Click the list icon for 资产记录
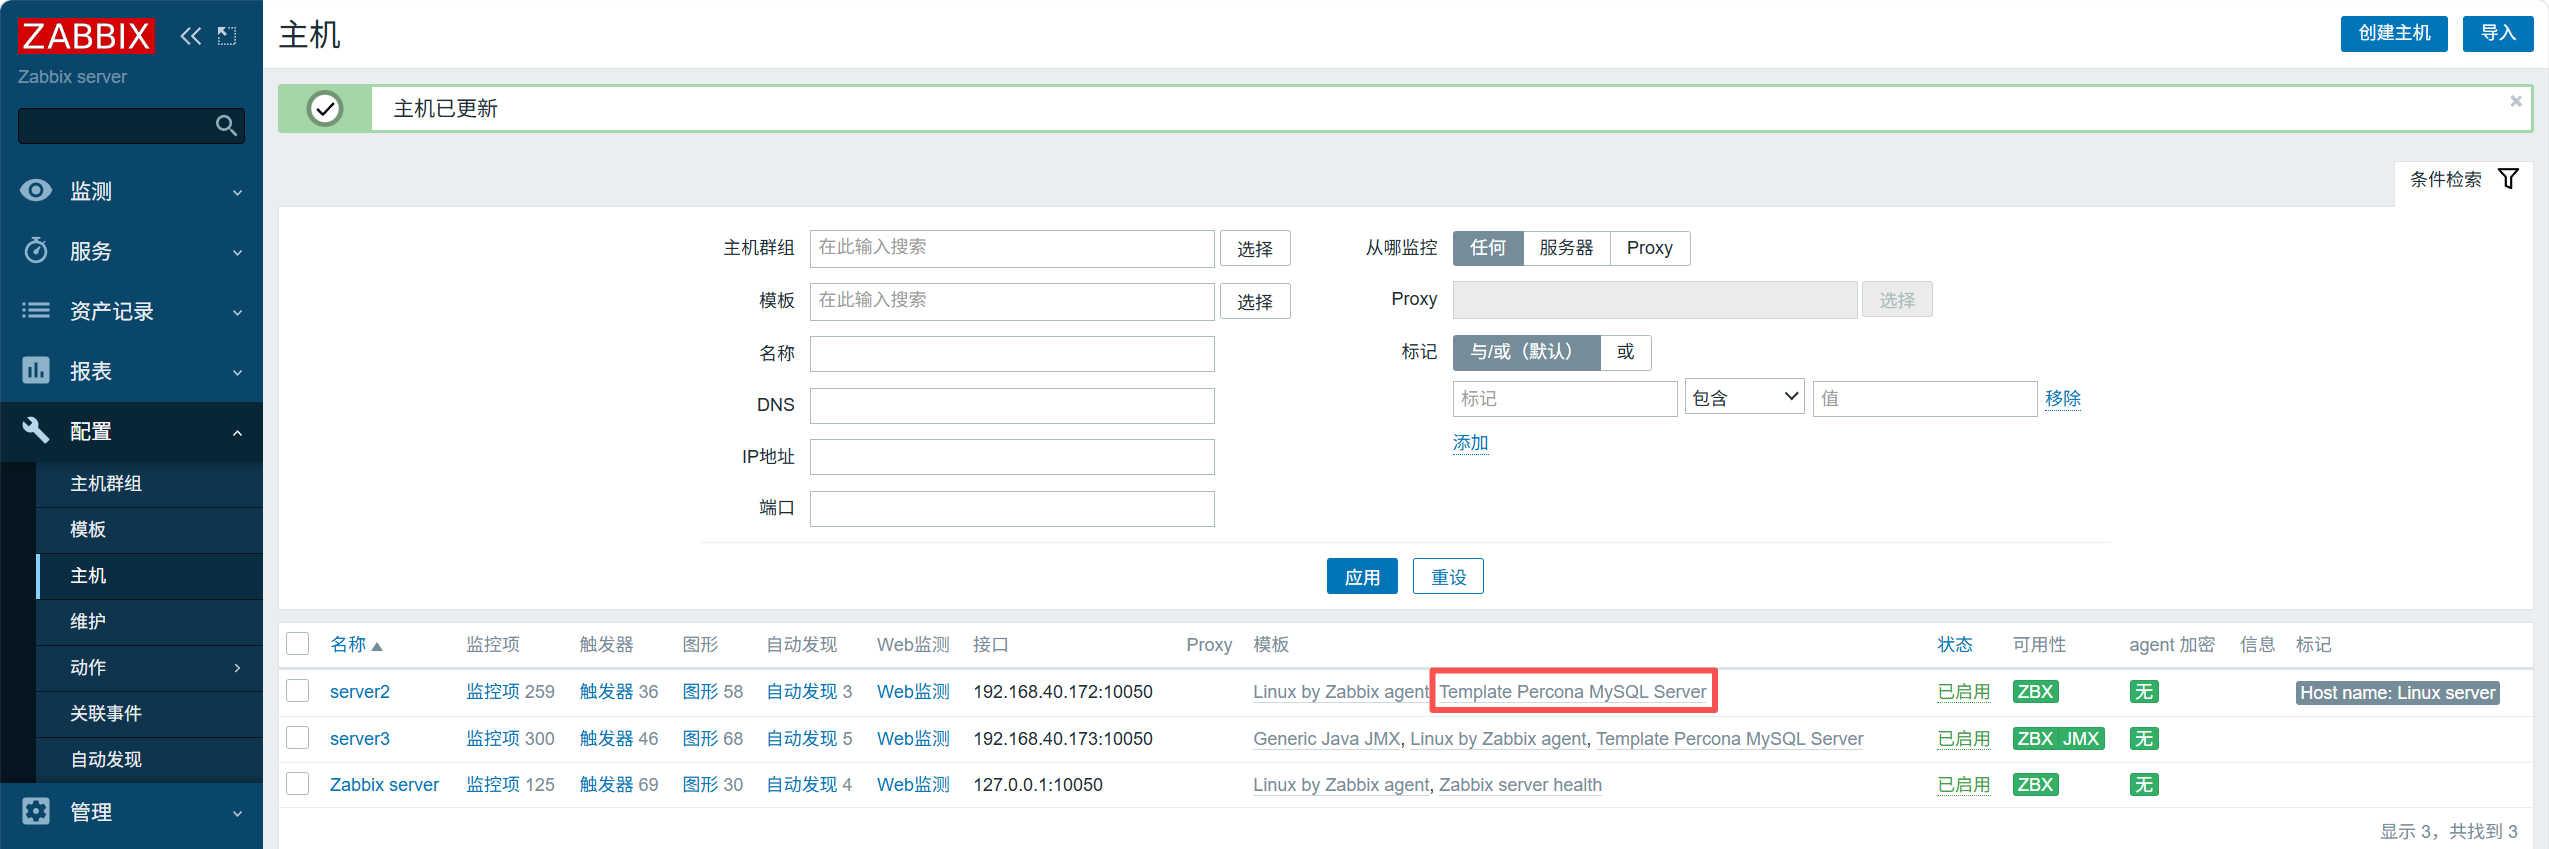The image size is (2549, 849). [x=36, y=310]
